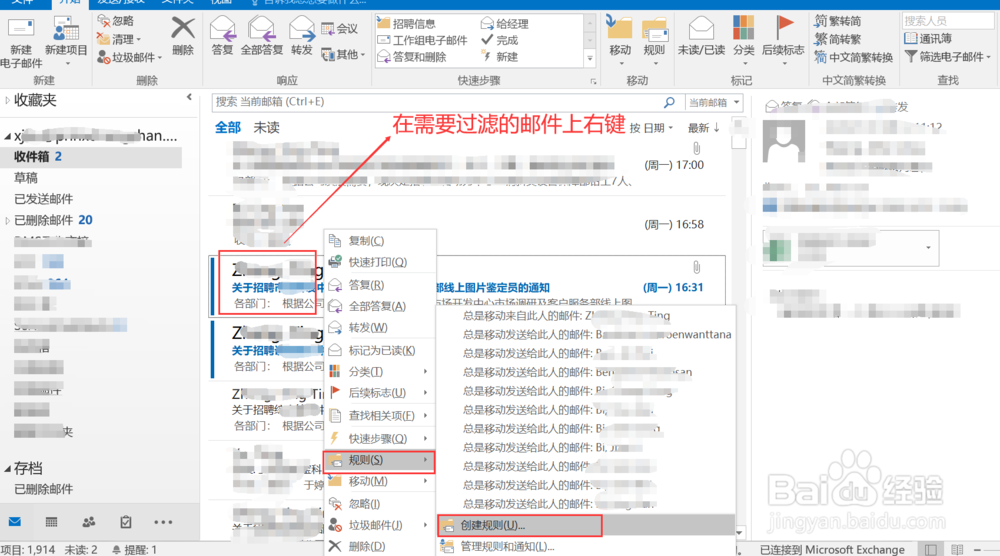Collapse the folder pane arrow
Screen dimensions: 1000x556
tap(189, 97)
